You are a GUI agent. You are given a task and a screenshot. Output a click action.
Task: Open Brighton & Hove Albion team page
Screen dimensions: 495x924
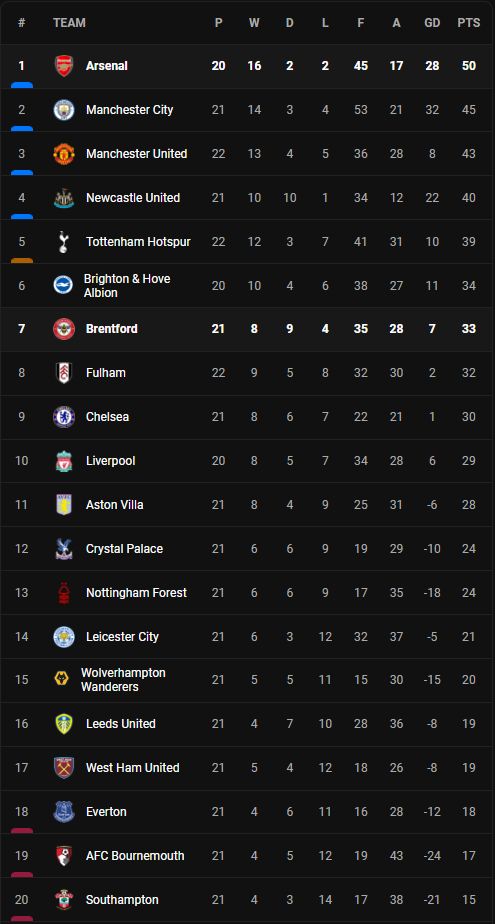[127, 286]
